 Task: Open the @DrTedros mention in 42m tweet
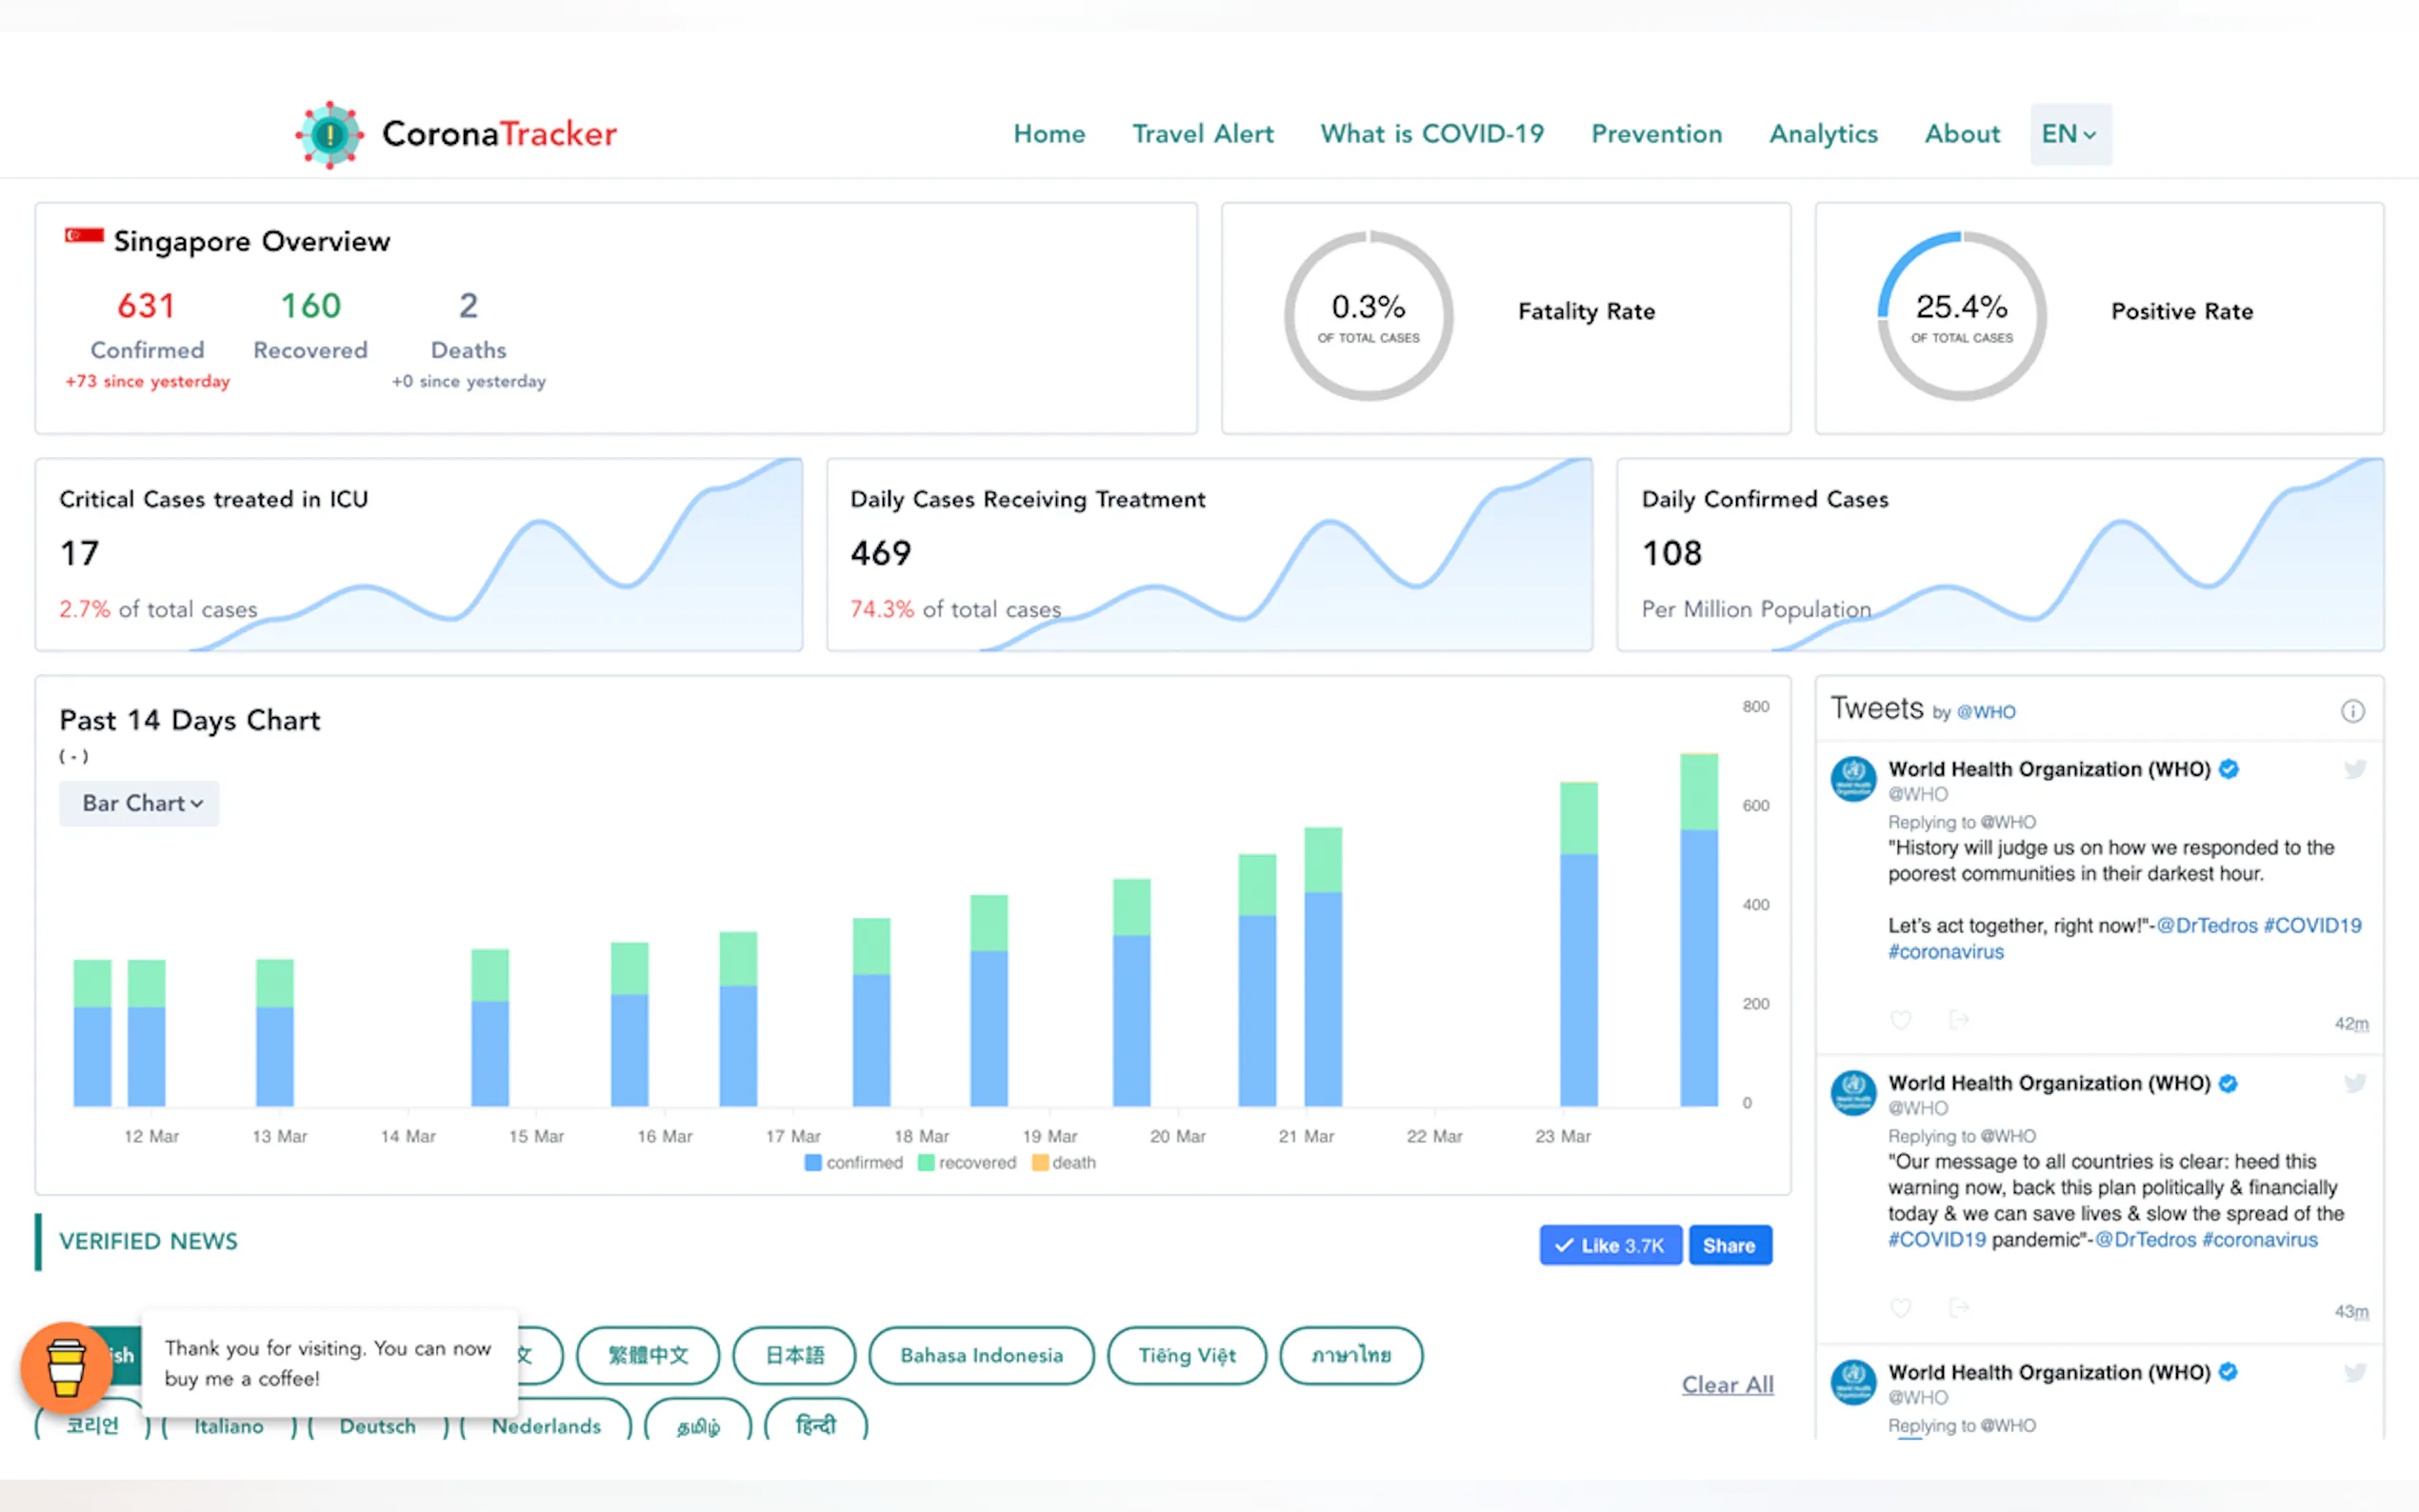(2207, 925)
